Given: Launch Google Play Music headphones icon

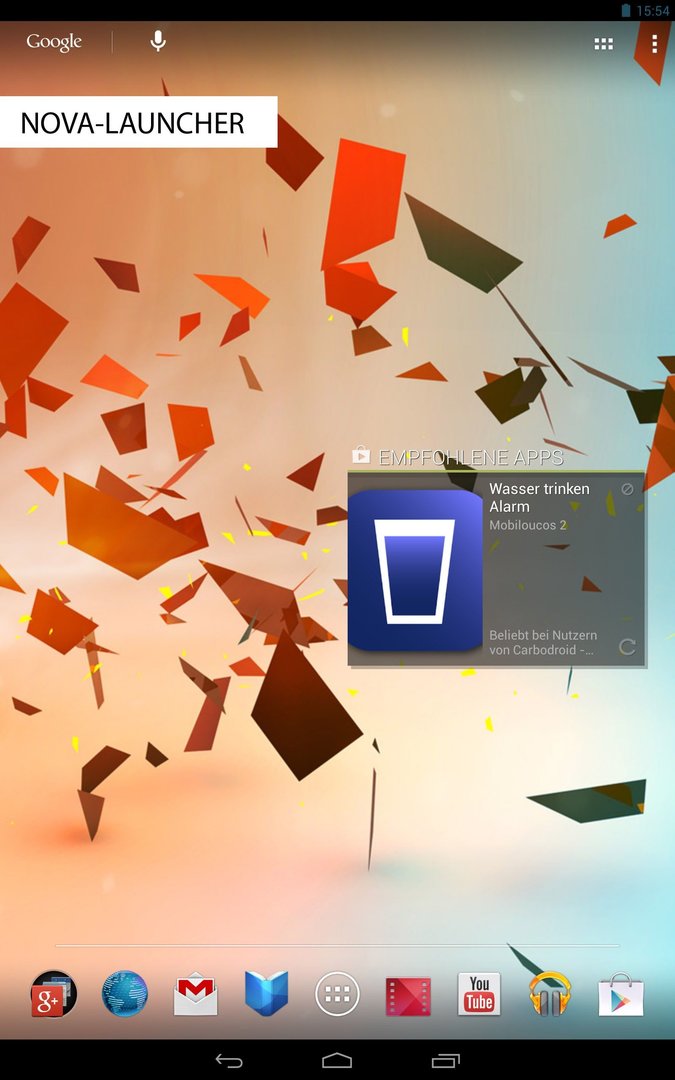Looking at the screenshot, I should pyautogui.click(x=550, y=993).
